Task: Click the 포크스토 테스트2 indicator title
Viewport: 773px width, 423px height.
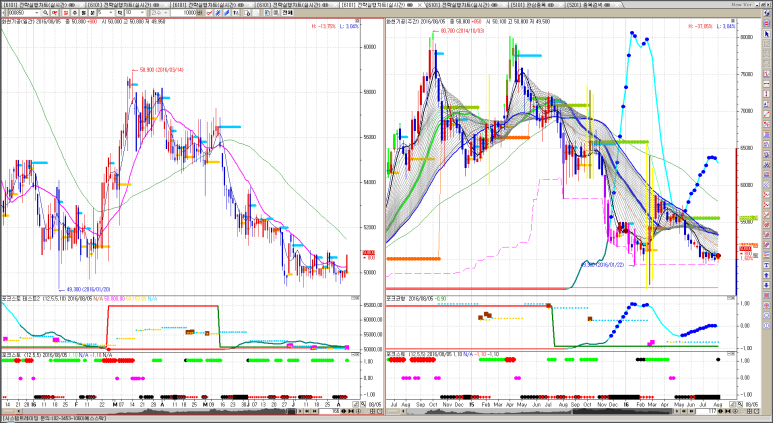Action: [x=21, y=298]
